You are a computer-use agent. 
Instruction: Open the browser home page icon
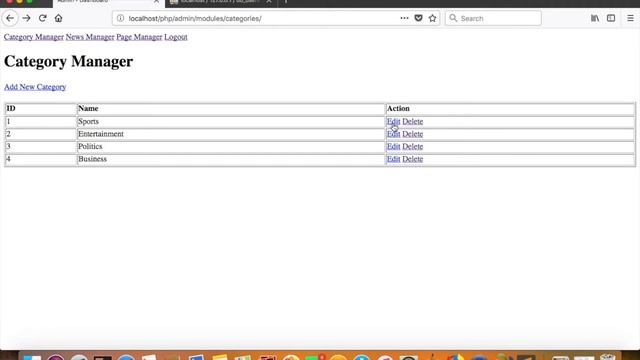[58, 18]
